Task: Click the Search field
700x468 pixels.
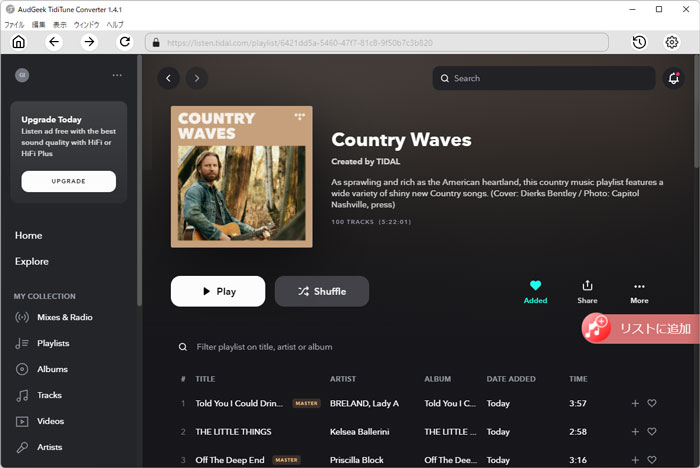Action: (544, 78)
